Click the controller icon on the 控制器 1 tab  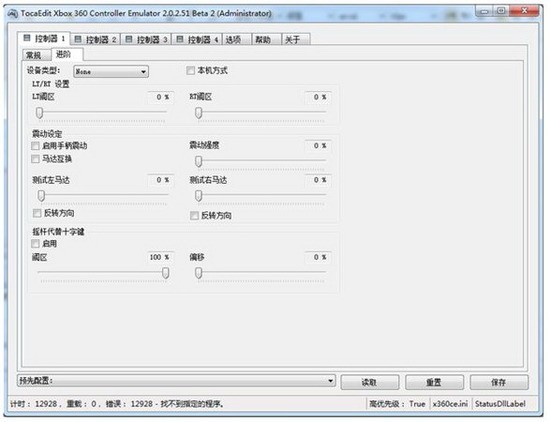[x=27, y=38]
